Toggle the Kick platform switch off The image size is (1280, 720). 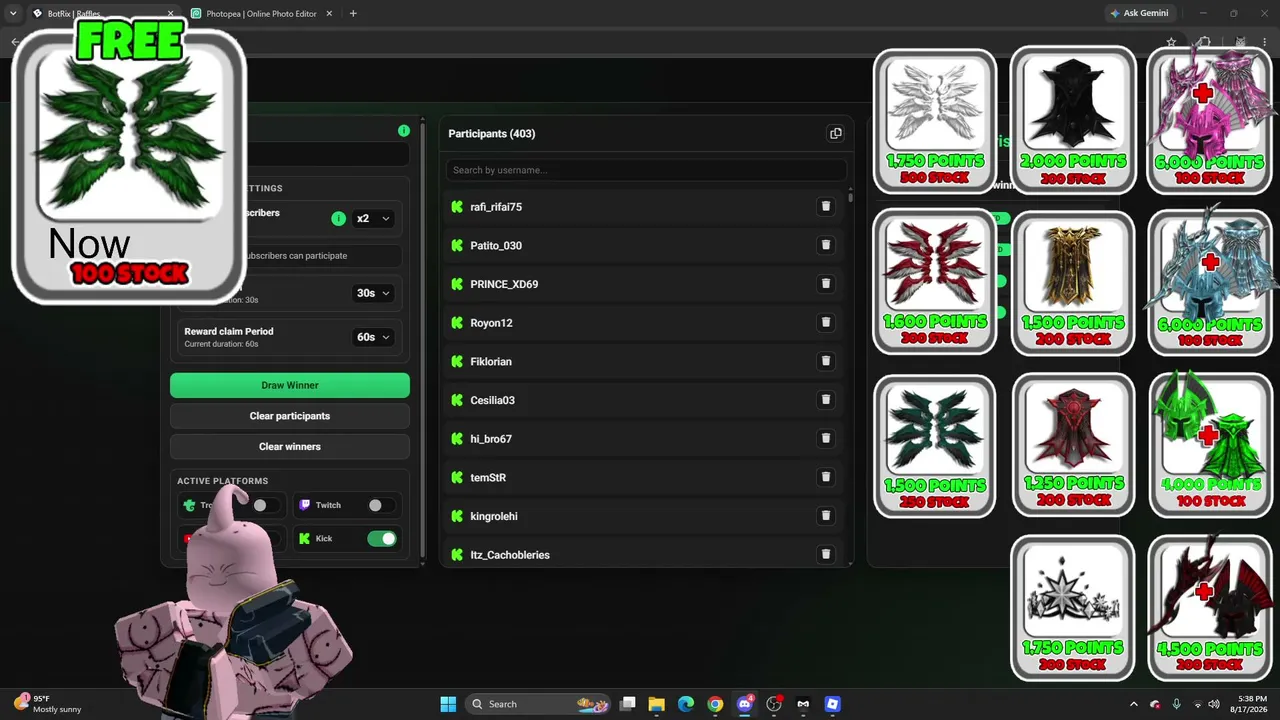click(x=382, y=539)
